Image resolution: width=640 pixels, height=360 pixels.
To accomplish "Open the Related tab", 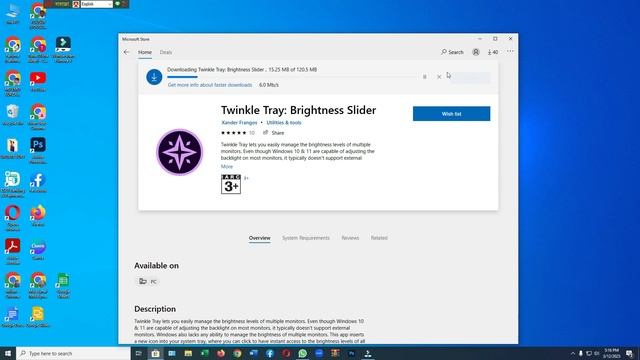I will (x=379, y=238).
